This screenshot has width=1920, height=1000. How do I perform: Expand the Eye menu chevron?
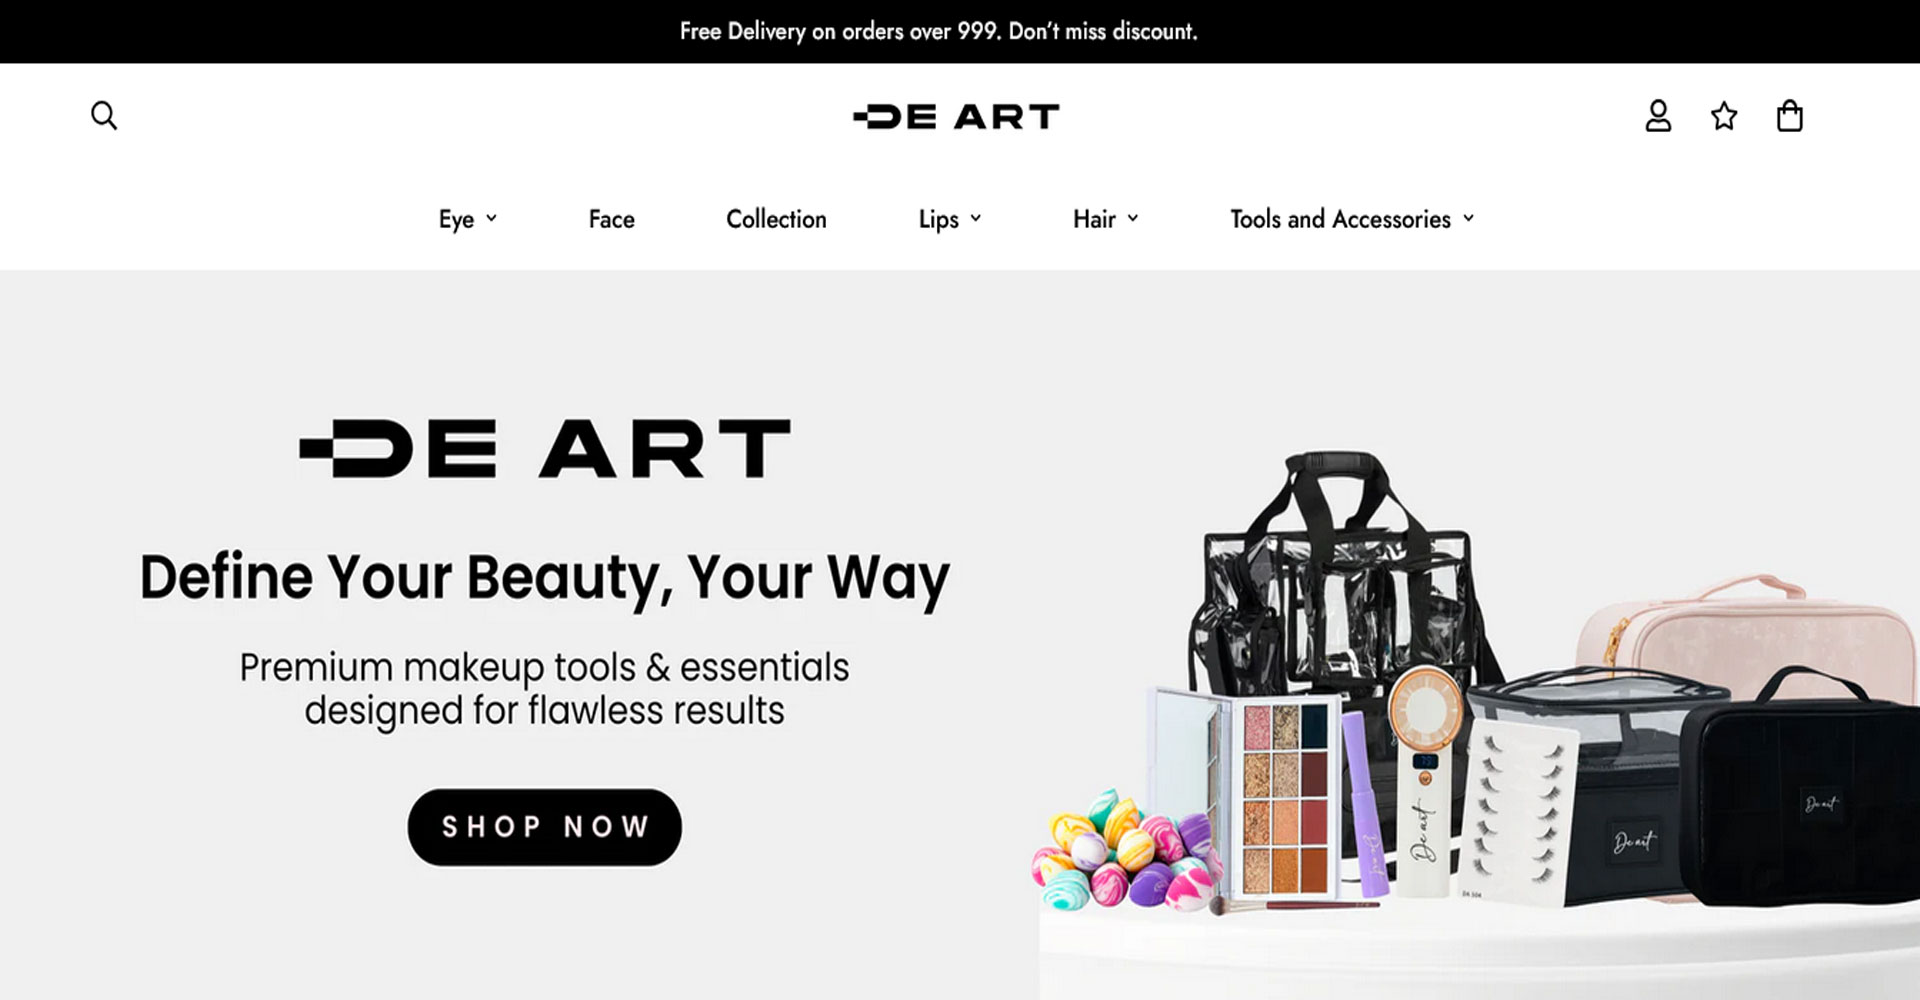pos(491,218)
